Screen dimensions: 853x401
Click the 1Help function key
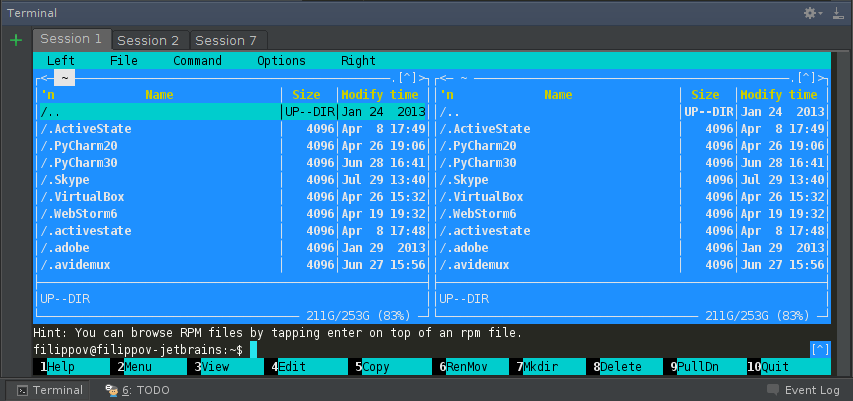[71, 367]
